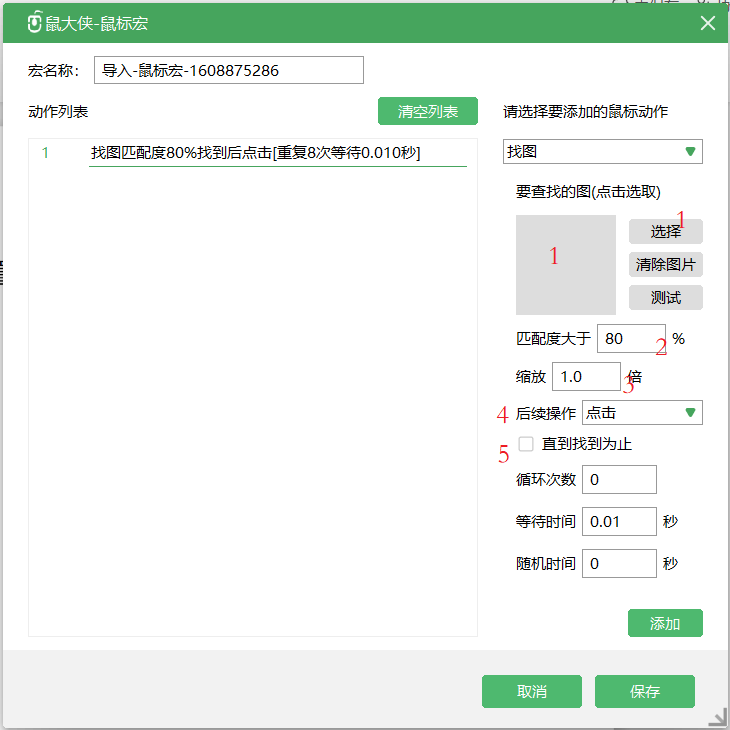Click the 清空列表 button
Viewport: 730px width, 730px height.
click(428, 111)
